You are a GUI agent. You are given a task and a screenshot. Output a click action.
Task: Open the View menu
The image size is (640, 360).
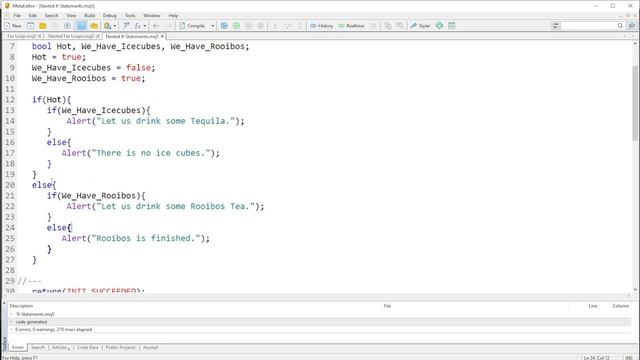point(71,16)
